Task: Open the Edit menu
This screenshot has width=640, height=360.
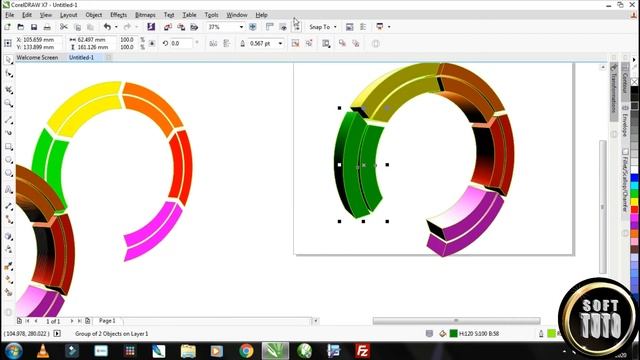Action: point(27,15)
